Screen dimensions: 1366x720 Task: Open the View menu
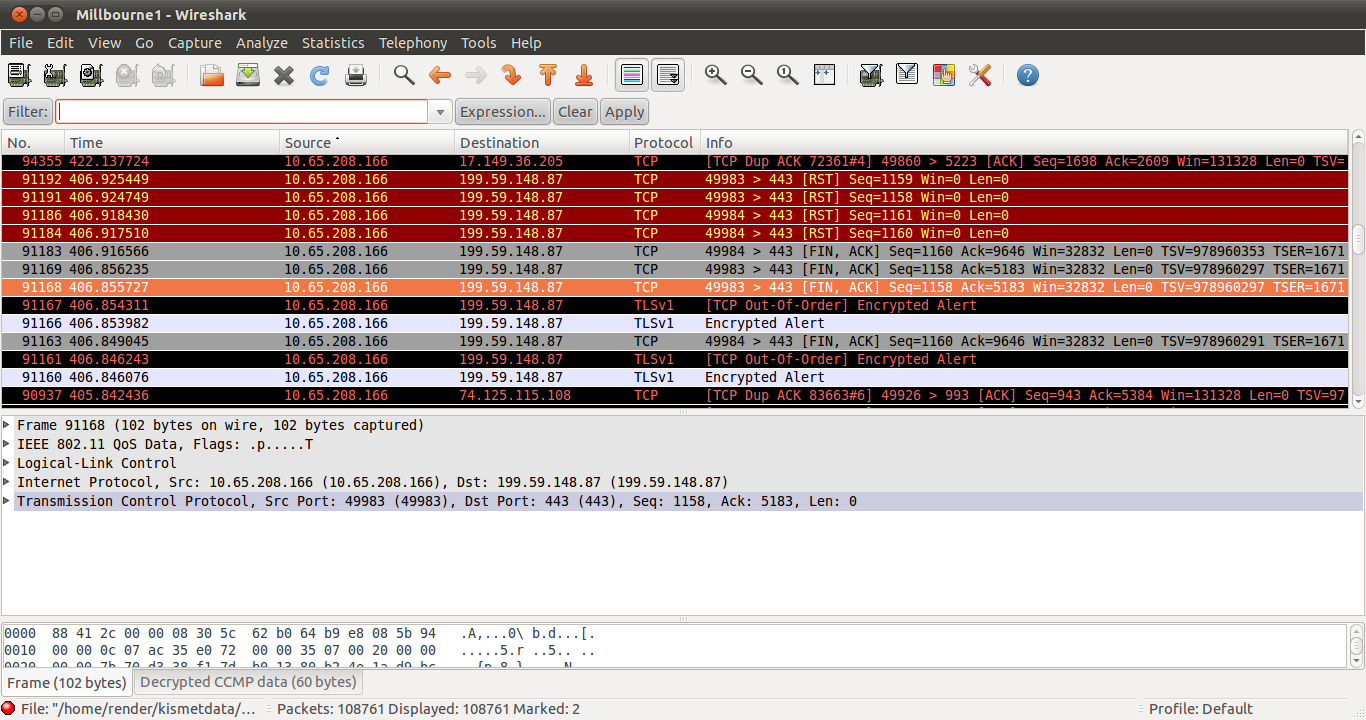104,43
